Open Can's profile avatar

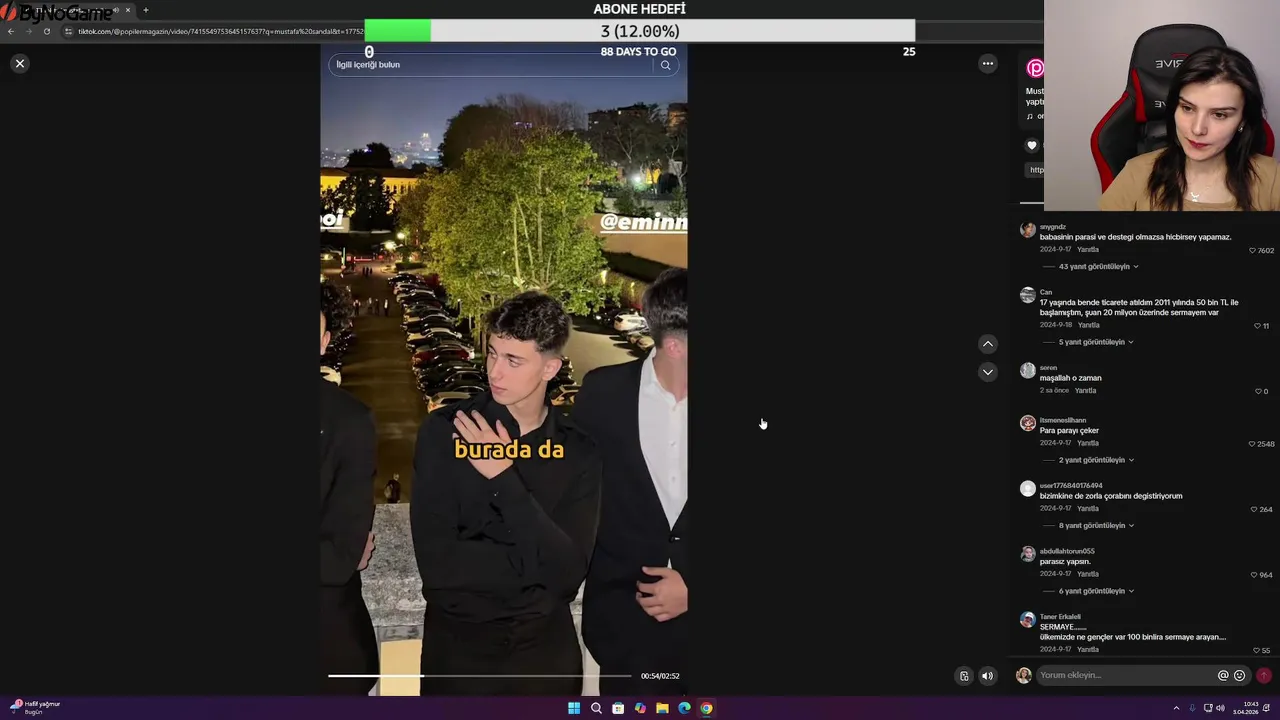[x=1027, y=295]
